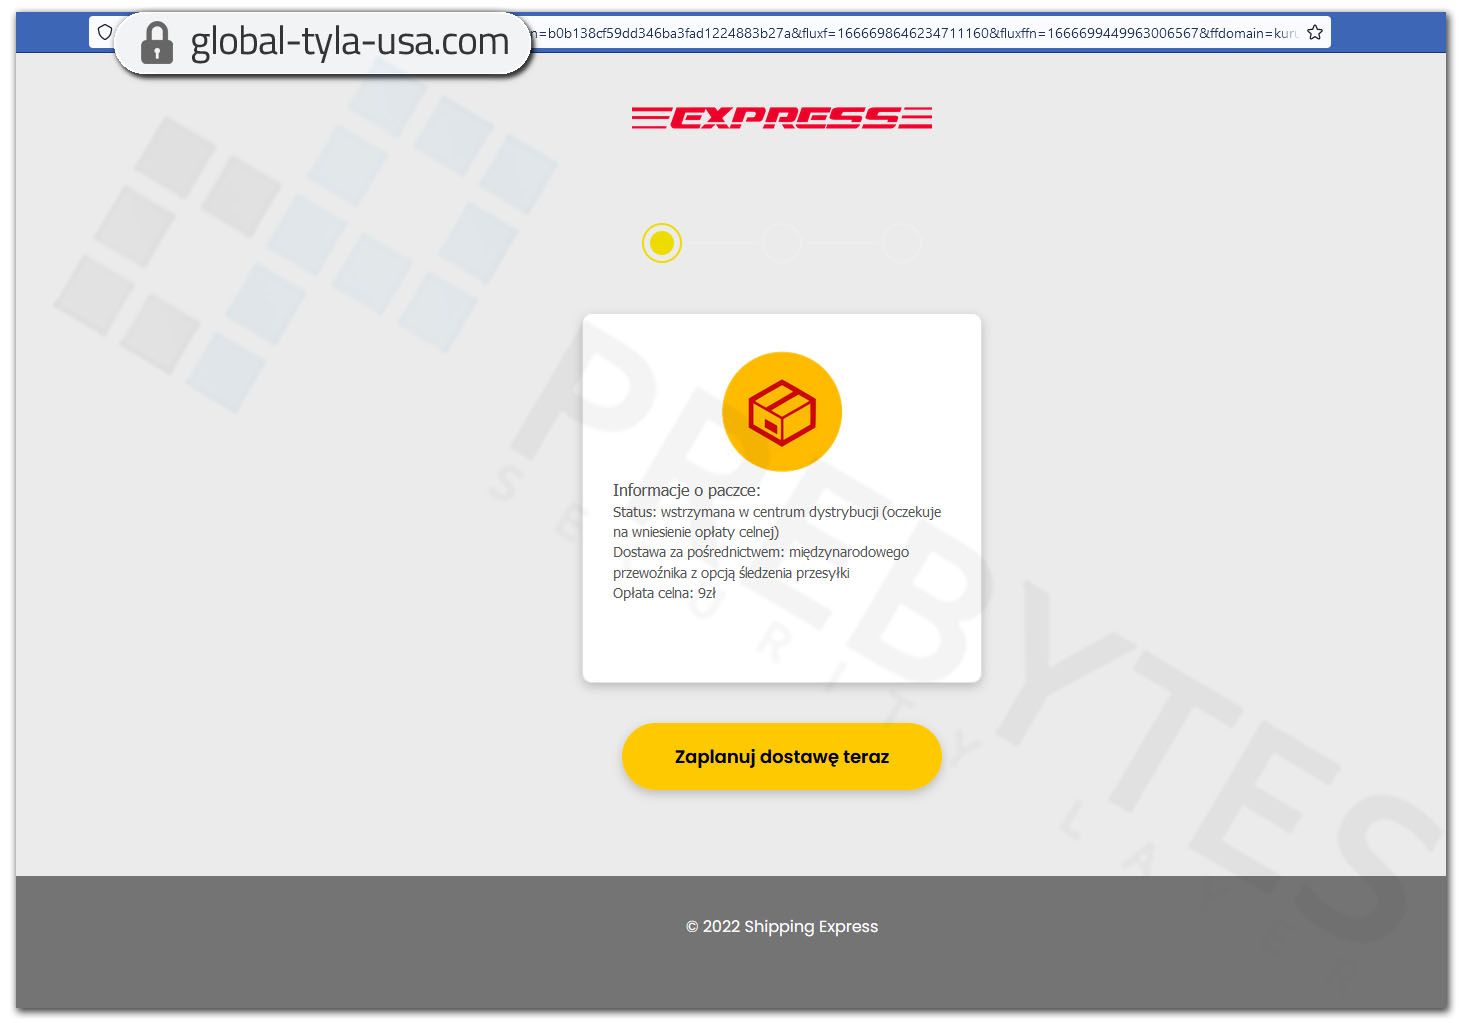
Task: Click the Express logo at top
Action: click(x=781, y=118)
